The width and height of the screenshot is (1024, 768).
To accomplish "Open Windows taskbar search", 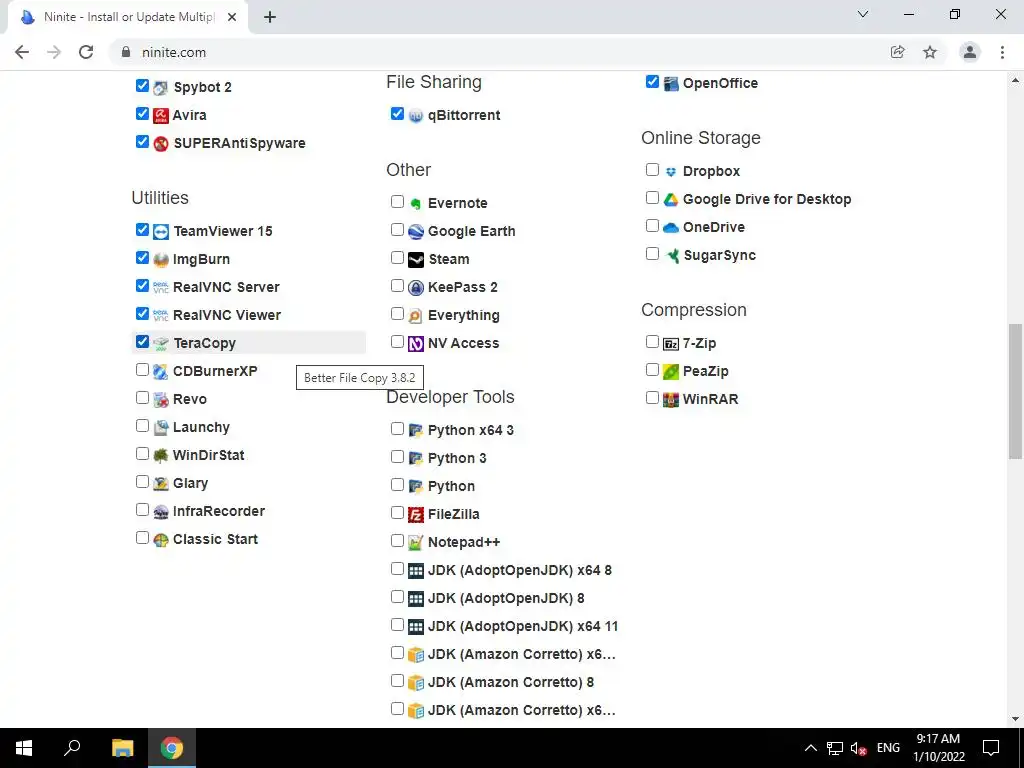I will click(x=72, y=748).
